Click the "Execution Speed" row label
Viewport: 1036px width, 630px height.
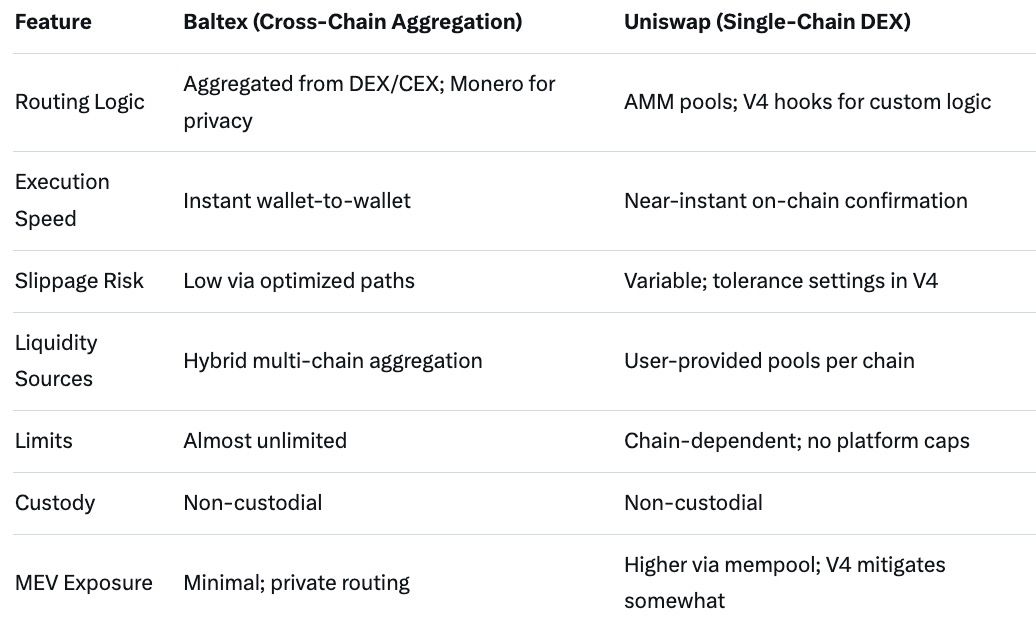point(62,200)
